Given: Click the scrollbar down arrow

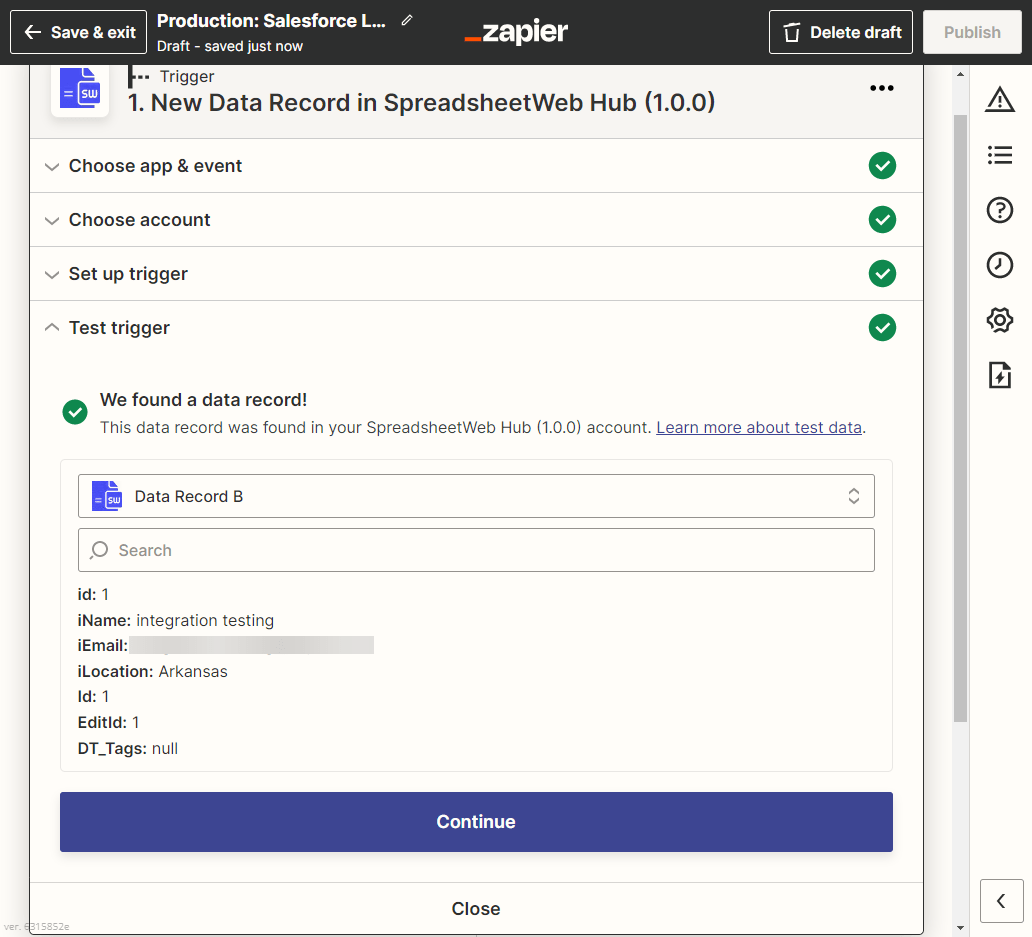Looking at the screenshot, I should click(x=960, y=928).
